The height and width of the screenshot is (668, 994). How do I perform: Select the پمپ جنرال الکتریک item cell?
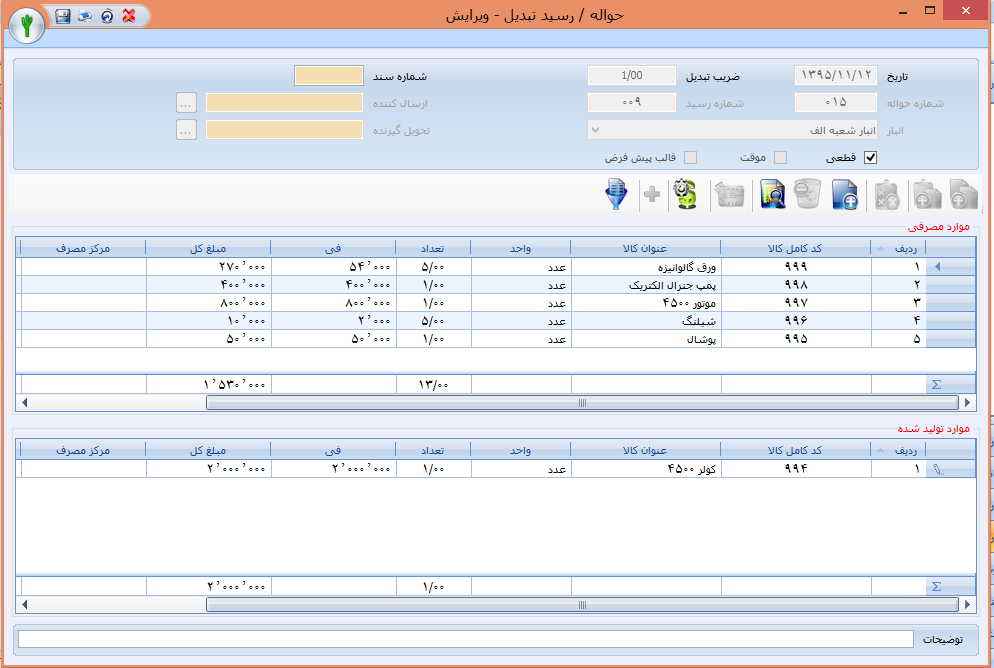tap(646, 285)
